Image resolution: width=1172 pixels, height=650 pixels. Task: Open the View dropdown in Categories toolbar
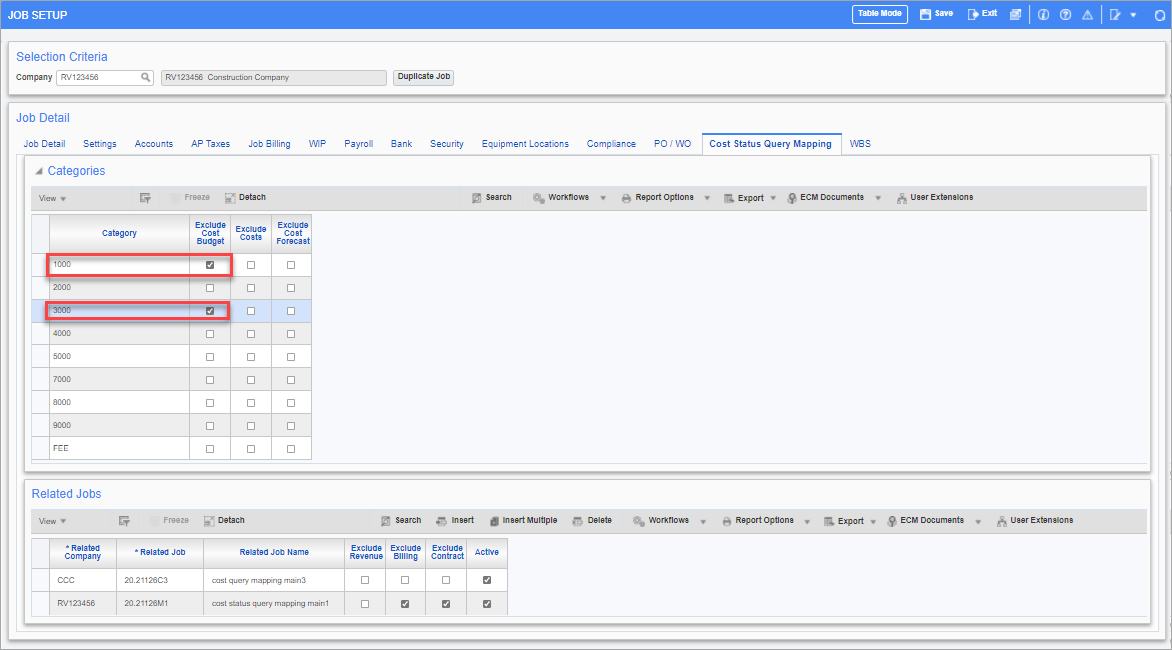52,198
